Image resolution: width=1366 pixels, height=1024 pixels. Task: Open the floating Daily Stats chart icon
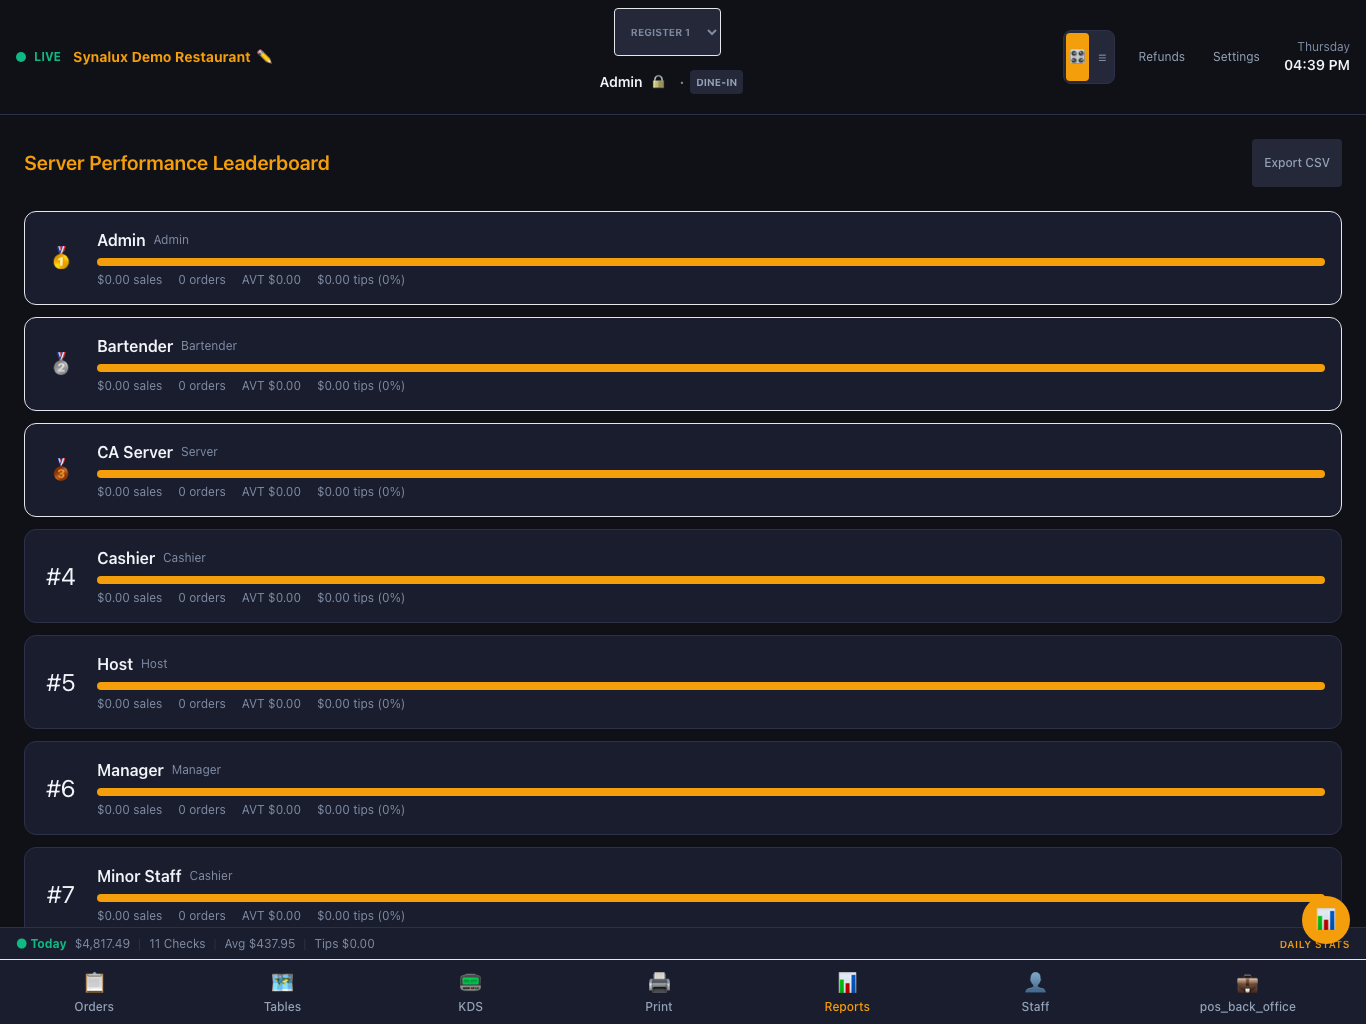[x=1326, y=919]
